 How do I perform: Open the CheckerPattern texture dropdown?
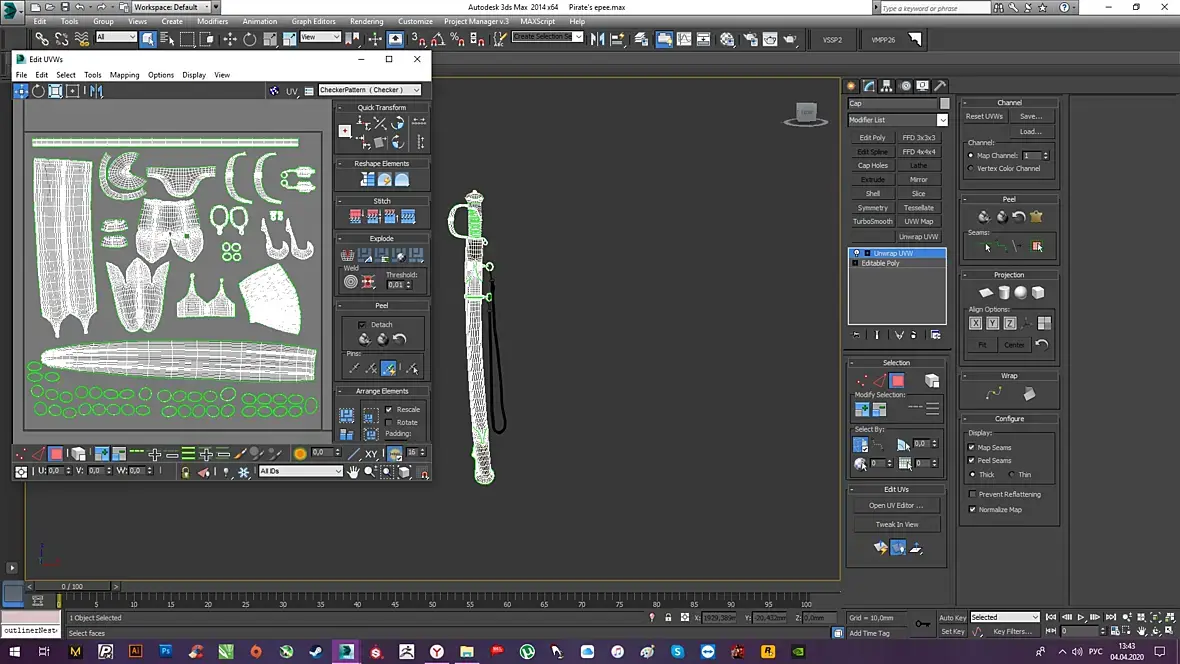[x=369, y=90]
